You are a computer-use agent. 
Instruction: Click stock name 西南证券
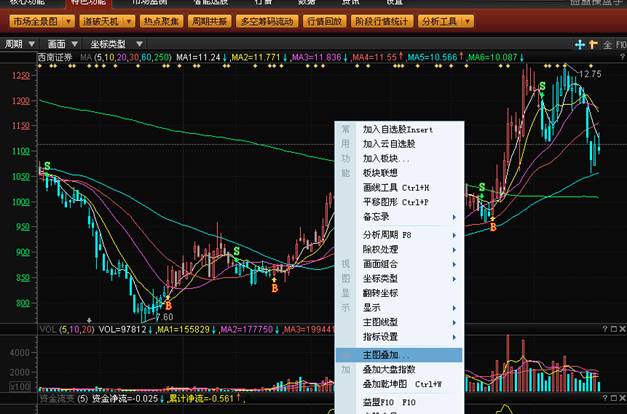click(x=55, y=58)
